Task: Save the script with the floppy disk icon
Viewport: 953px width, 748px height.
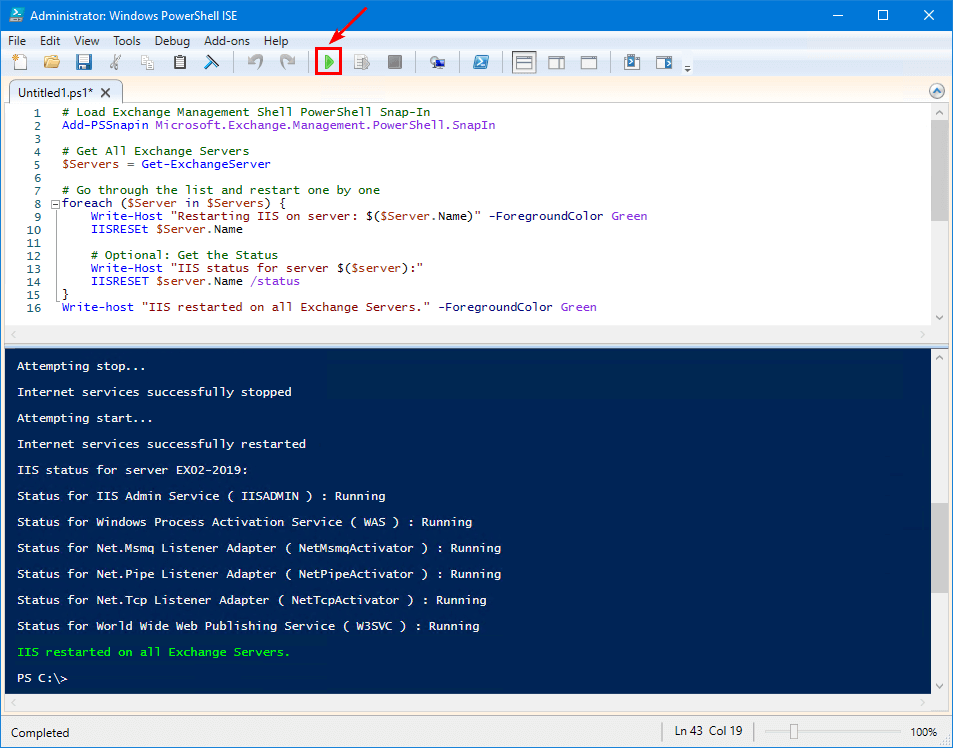Action: point(84,62)
